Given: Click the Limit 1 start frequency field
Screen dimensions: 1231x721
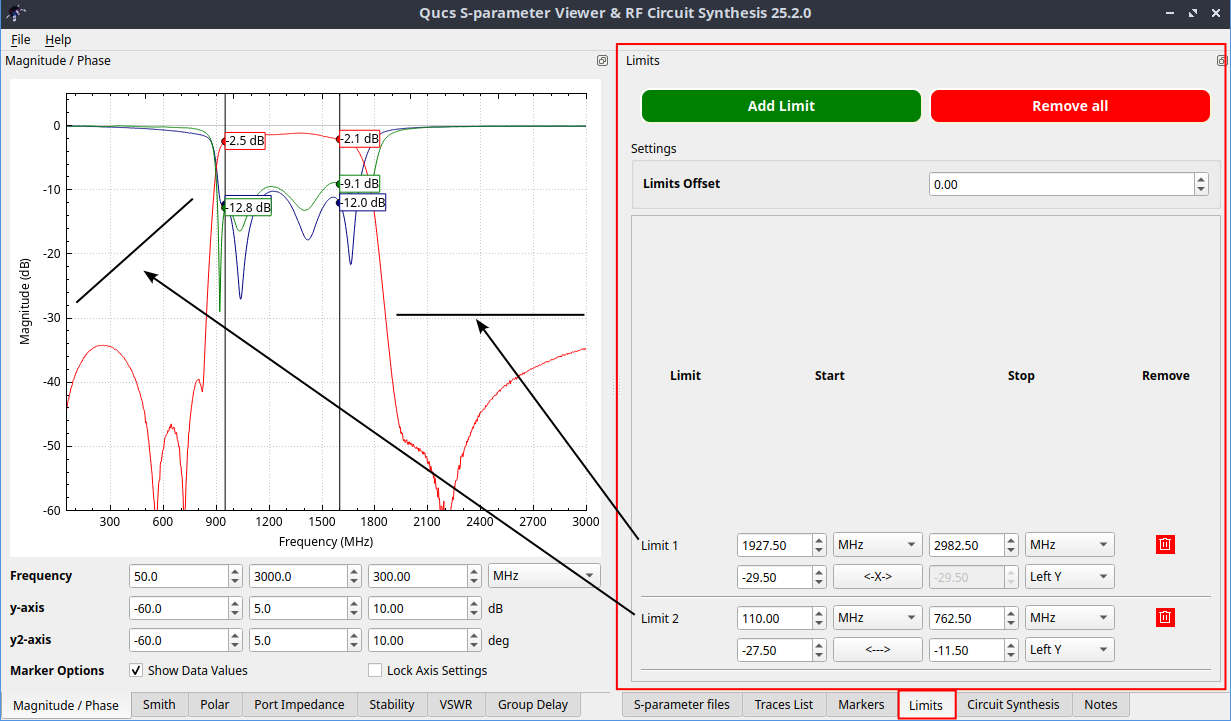Looking at the screenshot, I should tap(774, 545).
